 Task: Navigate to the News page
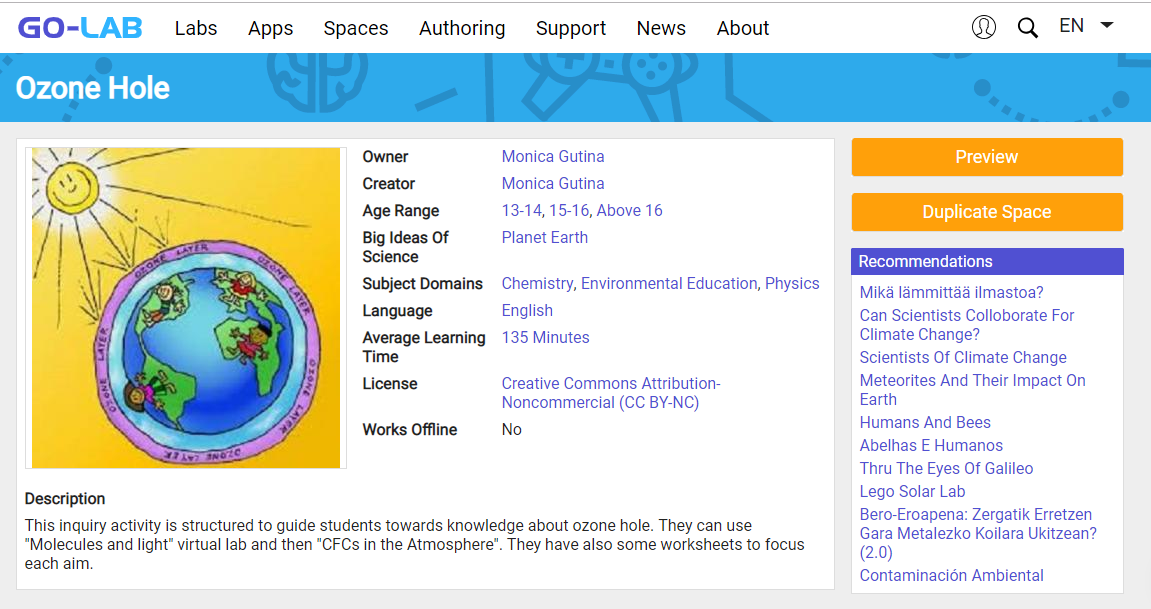click(661, 28)
